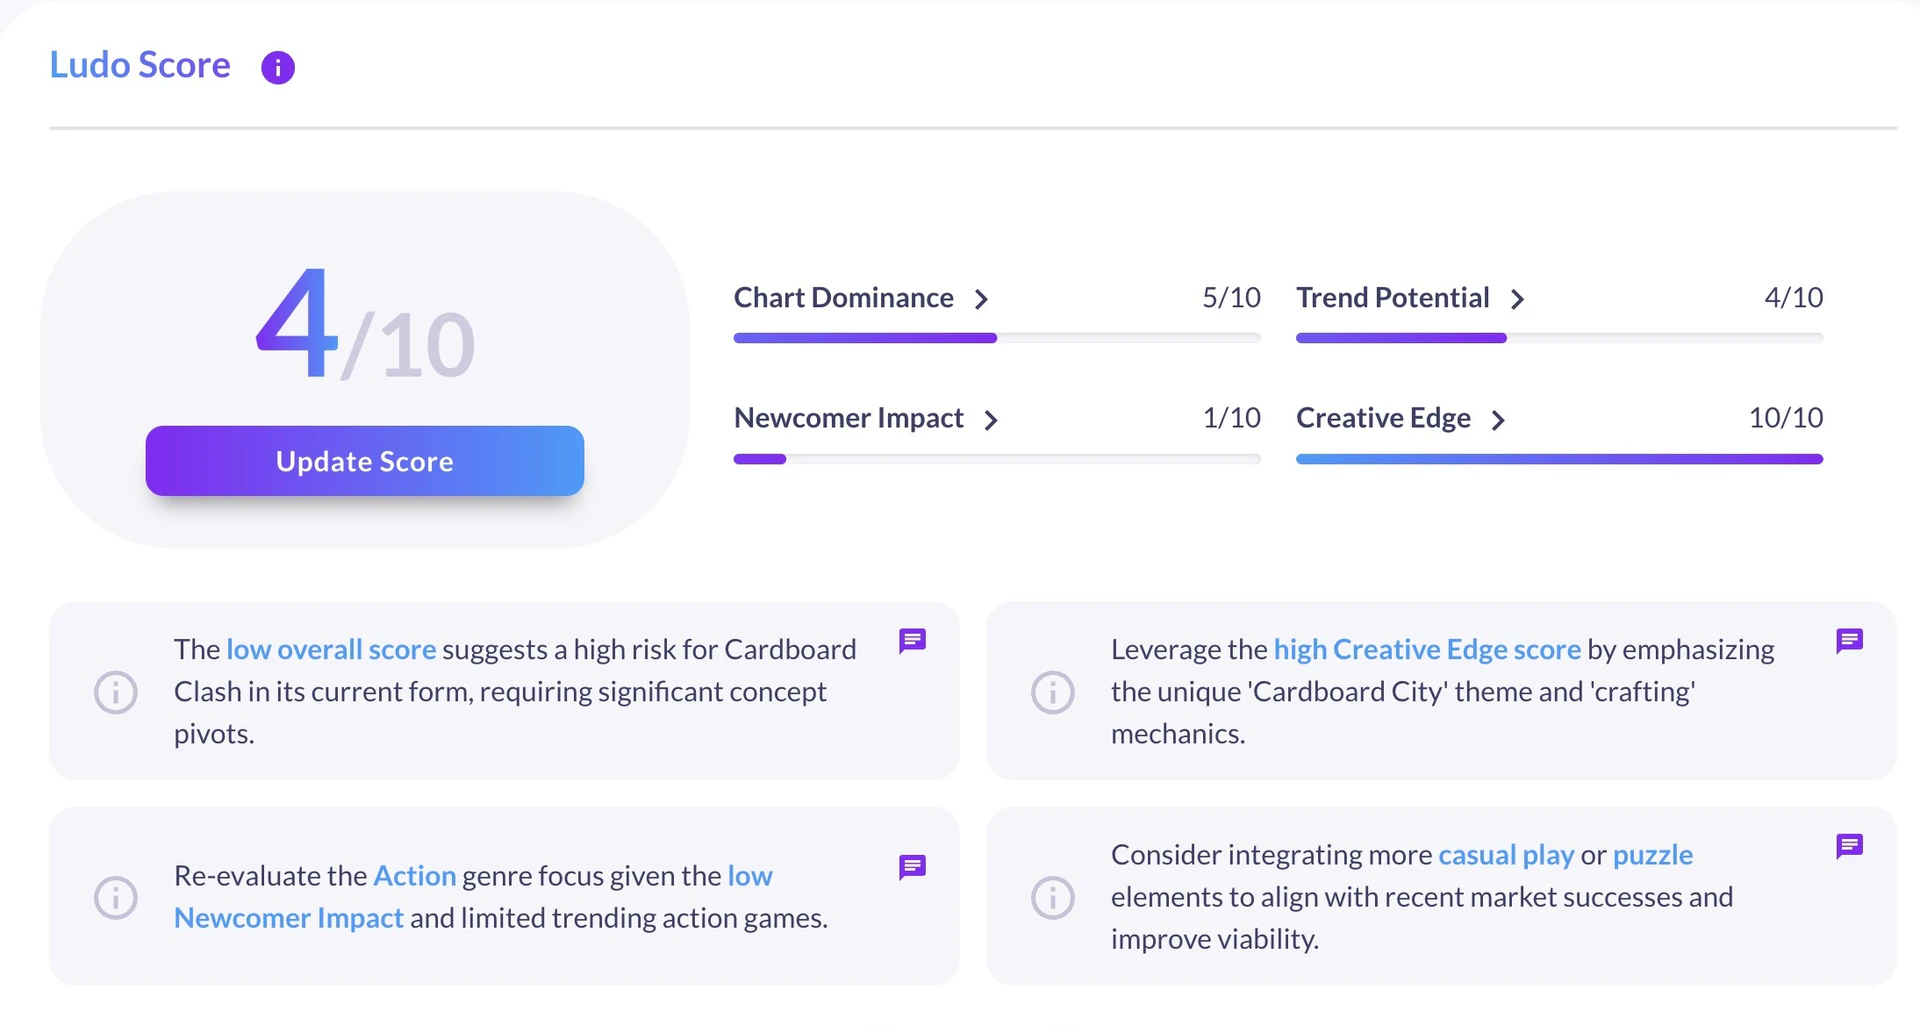
Task: Select the puzzle link in the suggestion
Action: (x=1652, y=855)
